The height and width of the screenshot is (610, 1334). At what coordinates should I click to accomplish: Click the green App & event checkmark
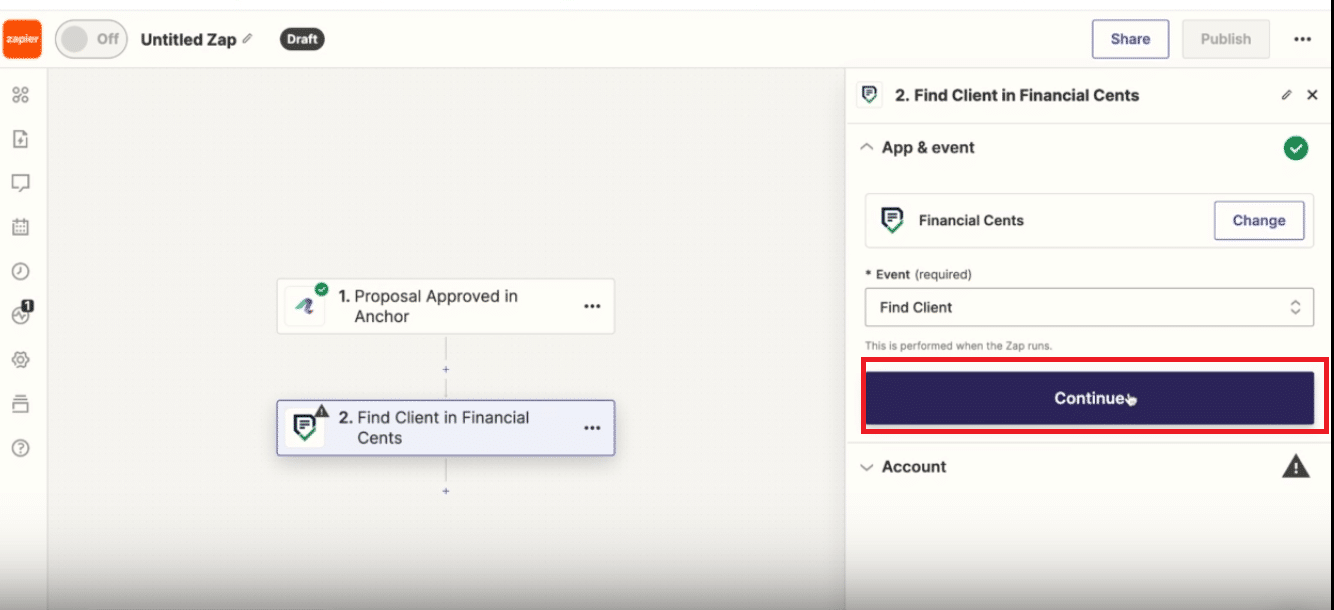click(1296, 148)
